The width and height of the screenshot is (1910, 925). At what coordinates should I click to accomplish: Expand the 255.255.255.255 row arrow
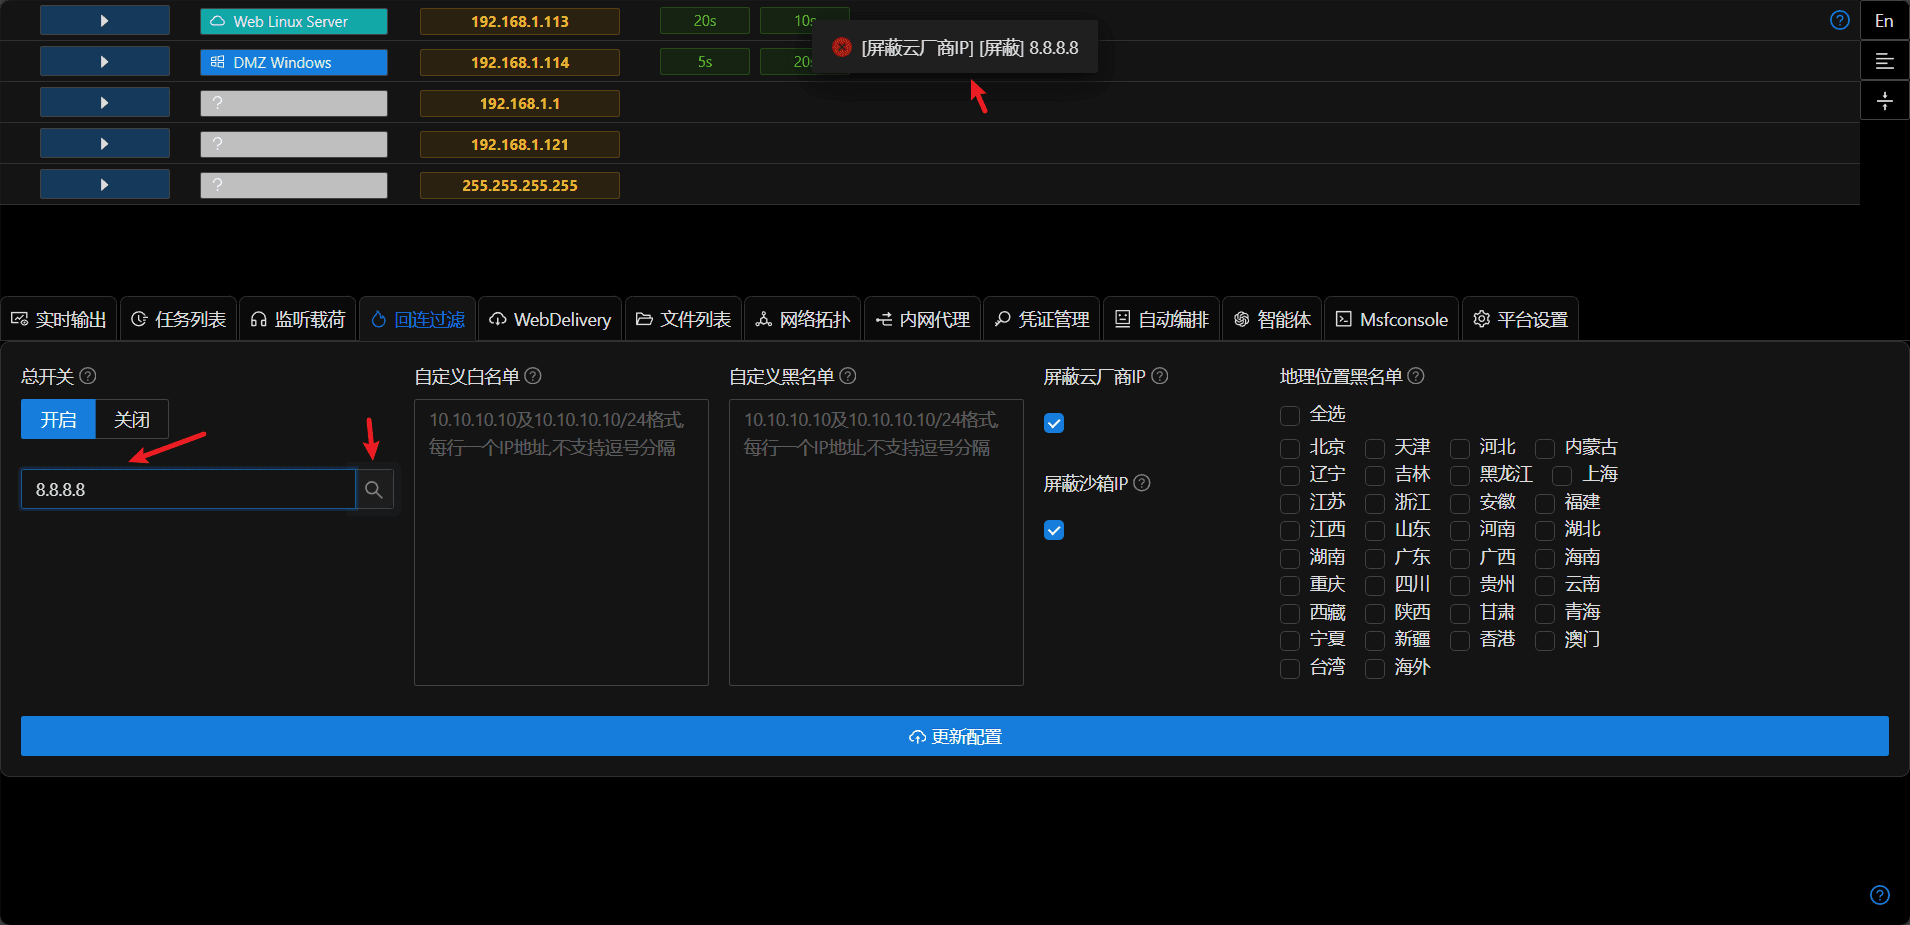105,185
